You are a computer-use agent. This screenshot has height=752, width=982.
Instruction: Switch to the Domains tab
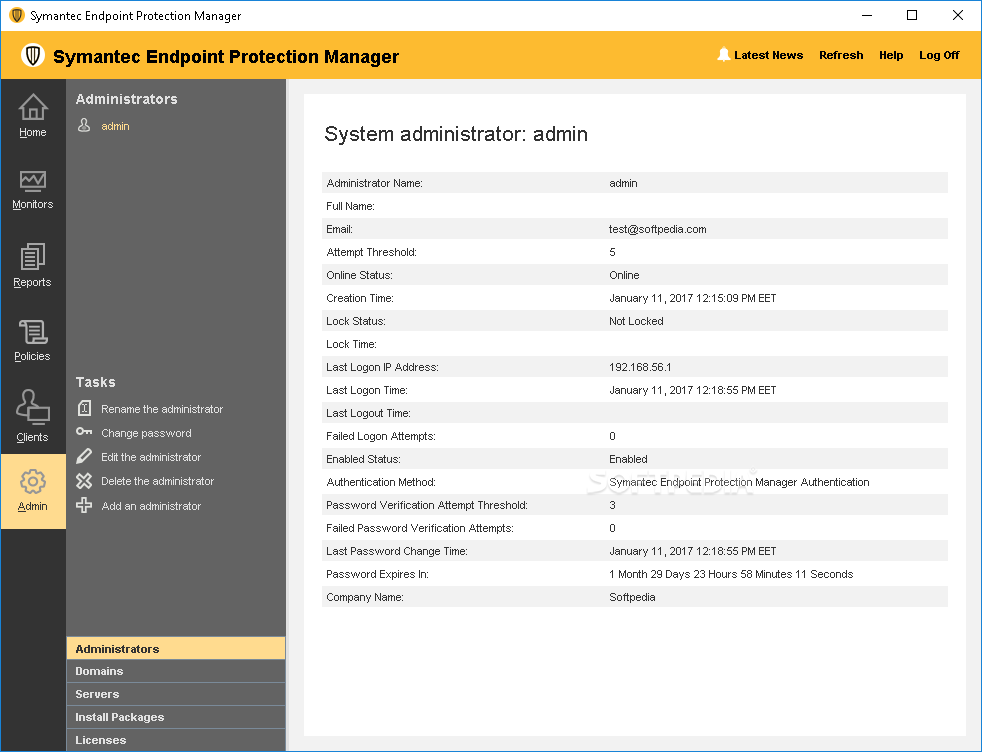pos(100,671)
